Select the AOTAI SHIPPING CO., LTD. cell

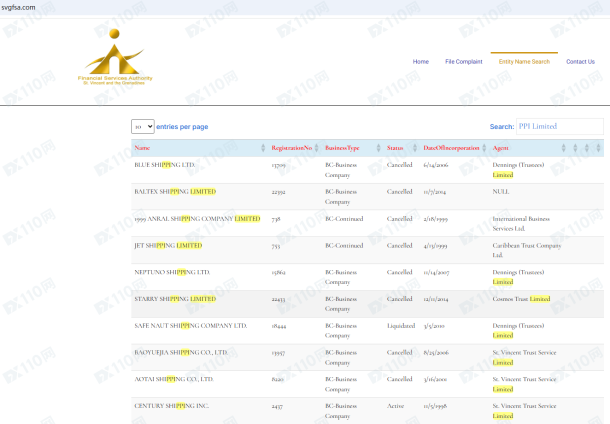coord(174,379)
